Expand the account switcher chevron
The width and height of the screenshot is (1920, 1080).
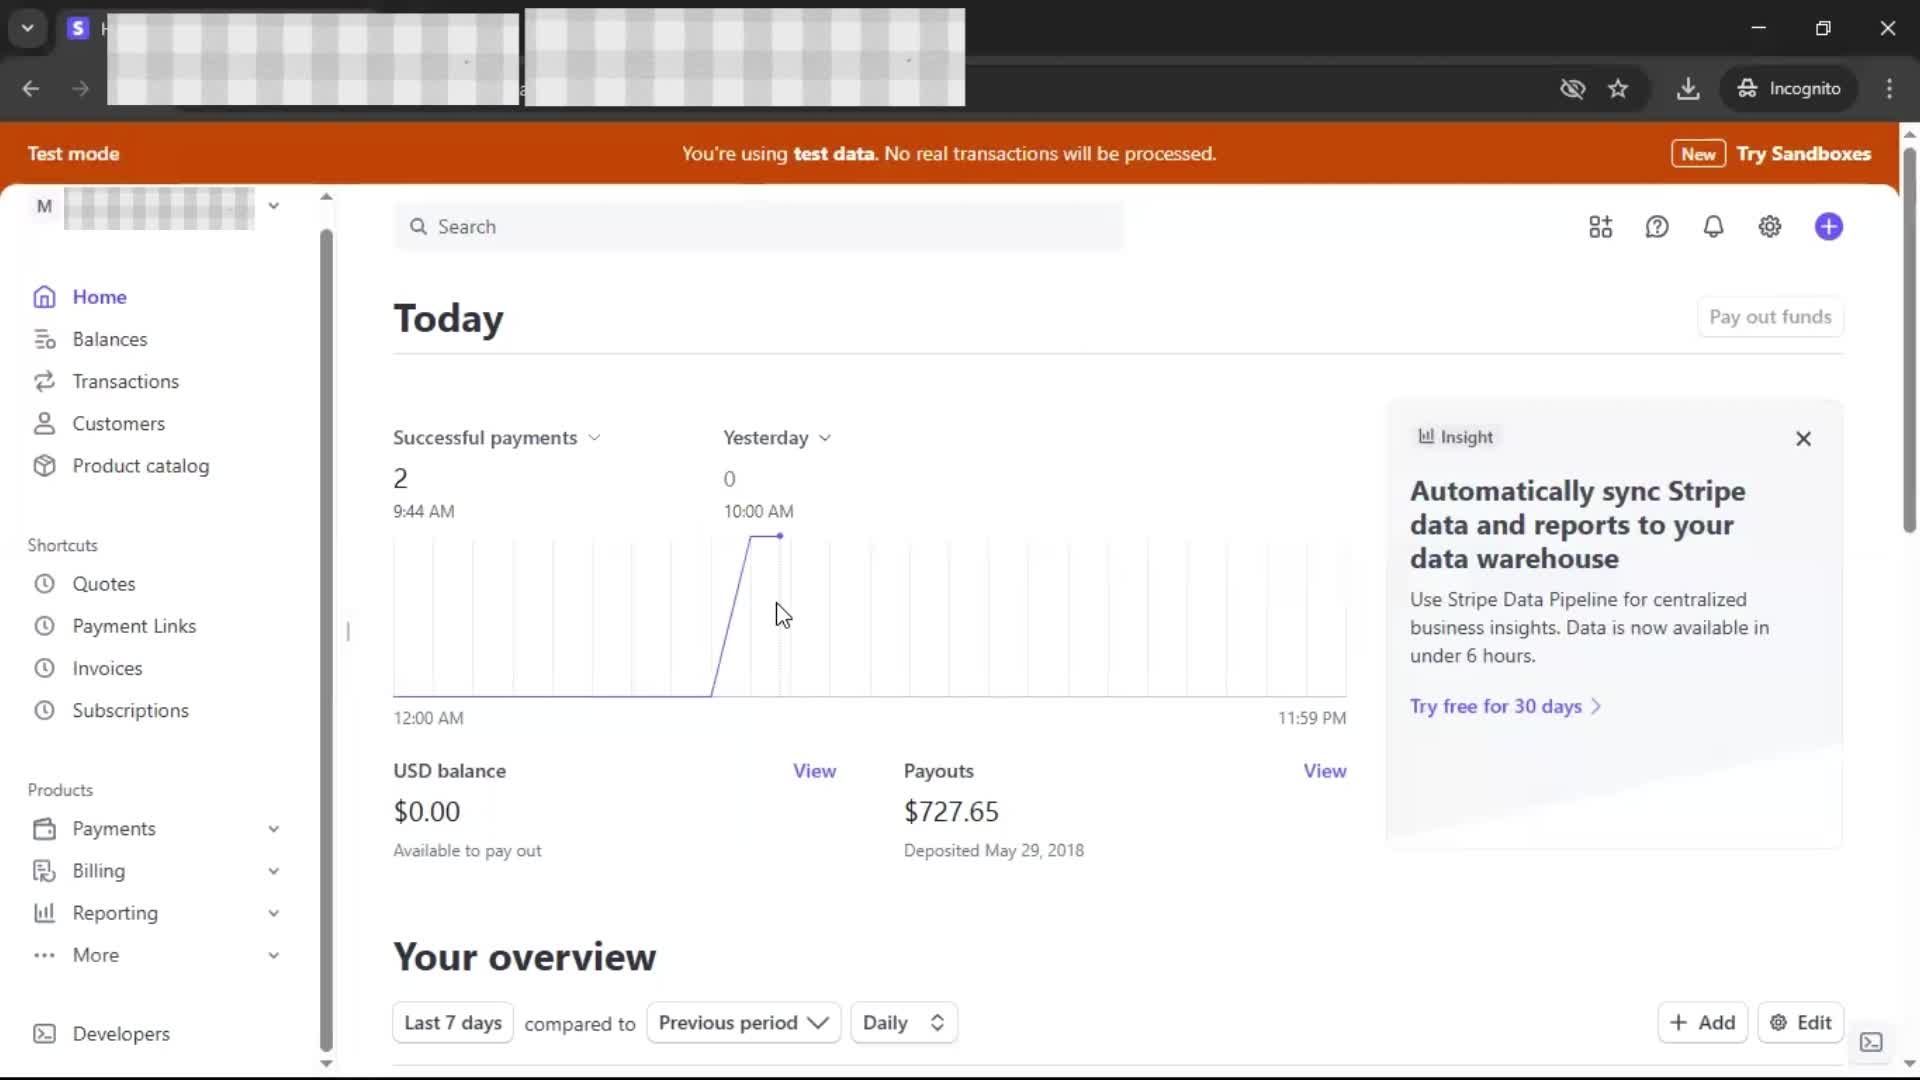coord(273,206)
